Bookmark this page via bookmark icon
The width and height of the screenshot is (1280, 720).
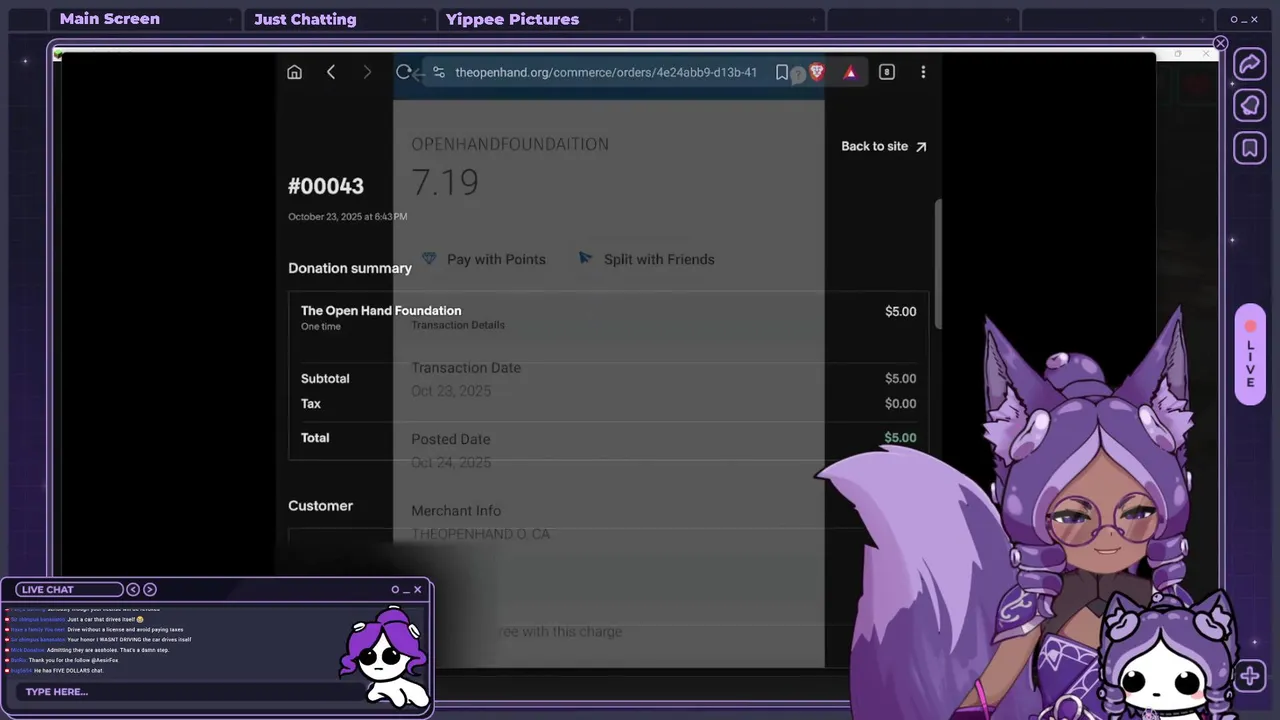(x=782, y=72)
